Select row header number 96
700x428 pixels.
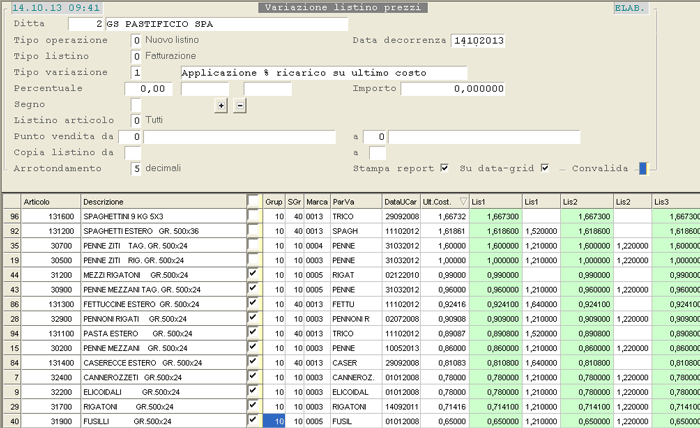pyautogui.click(x=12, y=216)
